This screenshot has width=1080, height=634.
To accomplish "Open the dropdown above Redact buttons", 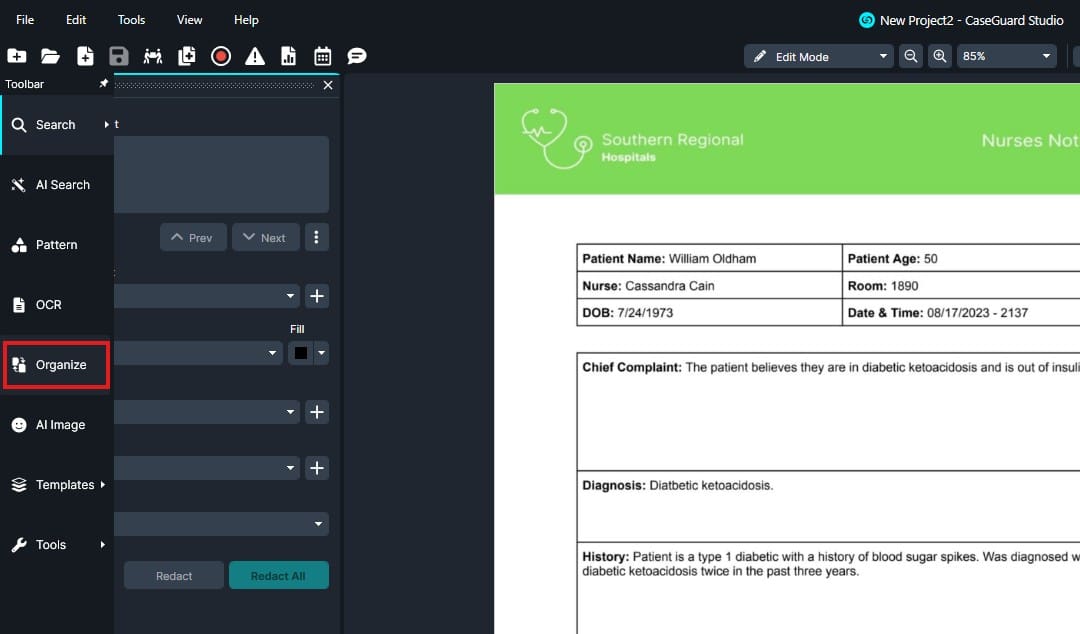I will coord(221,524).
